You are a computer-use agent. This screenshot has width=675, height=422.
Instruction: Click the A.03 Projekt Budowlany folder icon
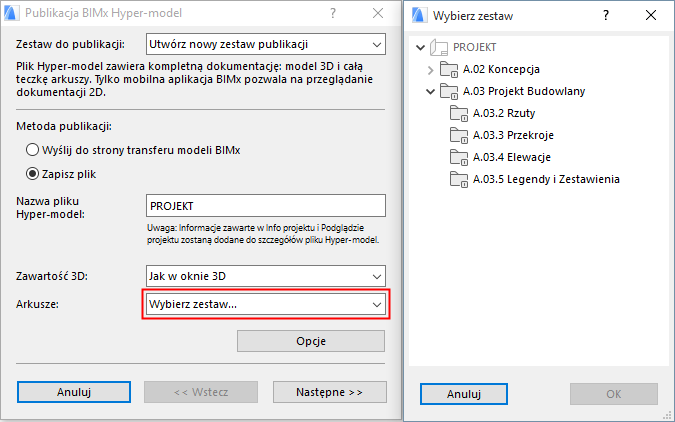pos(449,91)
